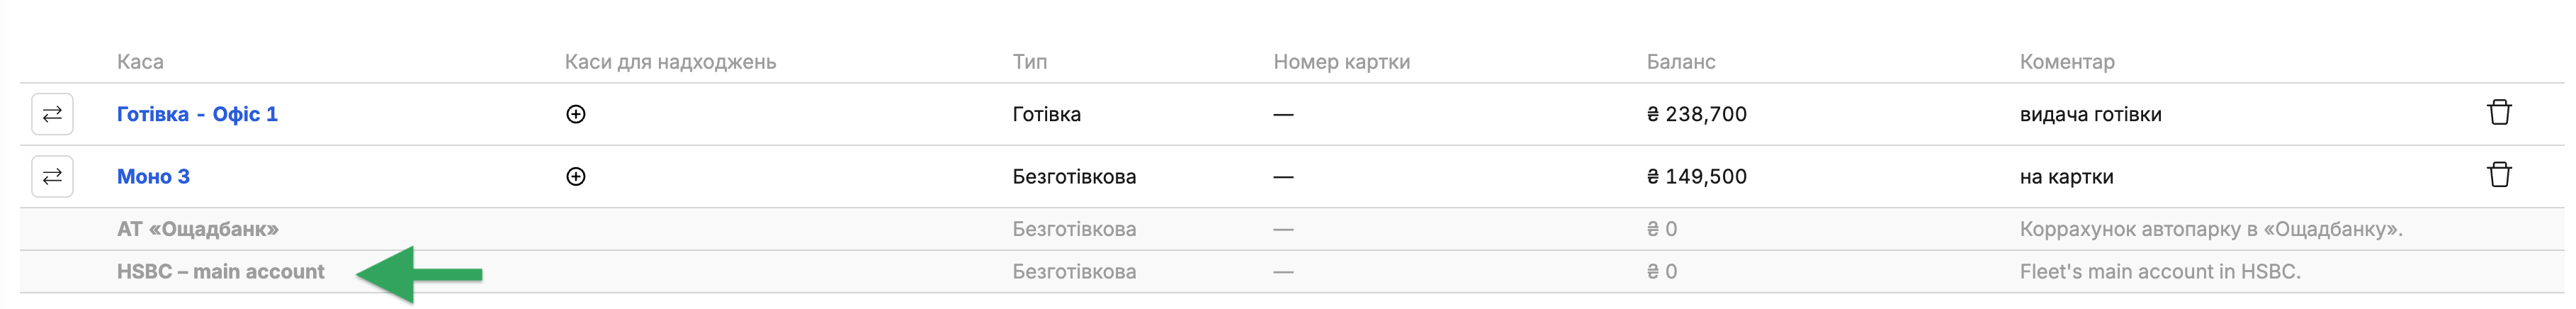Image resolution: width=2576 pixels, height=309 pixels.
Task: Click the ₴ 149,500 balance value
Action: (x=1697, y=176)
